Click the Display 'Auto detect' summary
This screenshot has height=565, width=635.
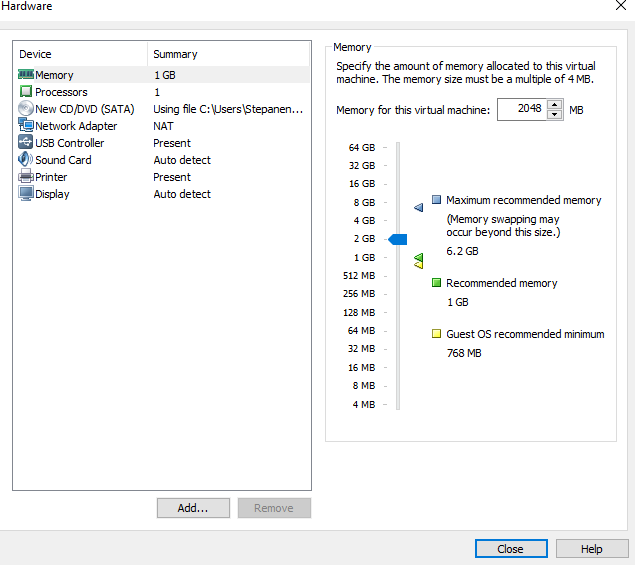182,194
